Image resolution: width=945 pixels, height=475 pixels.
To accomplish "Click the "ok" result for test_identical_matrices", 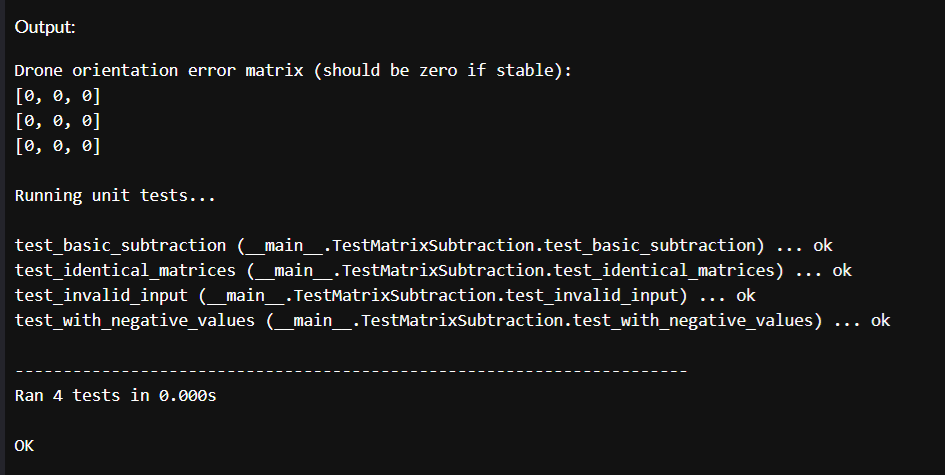I will pyautogui.click(x=842, y=270).
